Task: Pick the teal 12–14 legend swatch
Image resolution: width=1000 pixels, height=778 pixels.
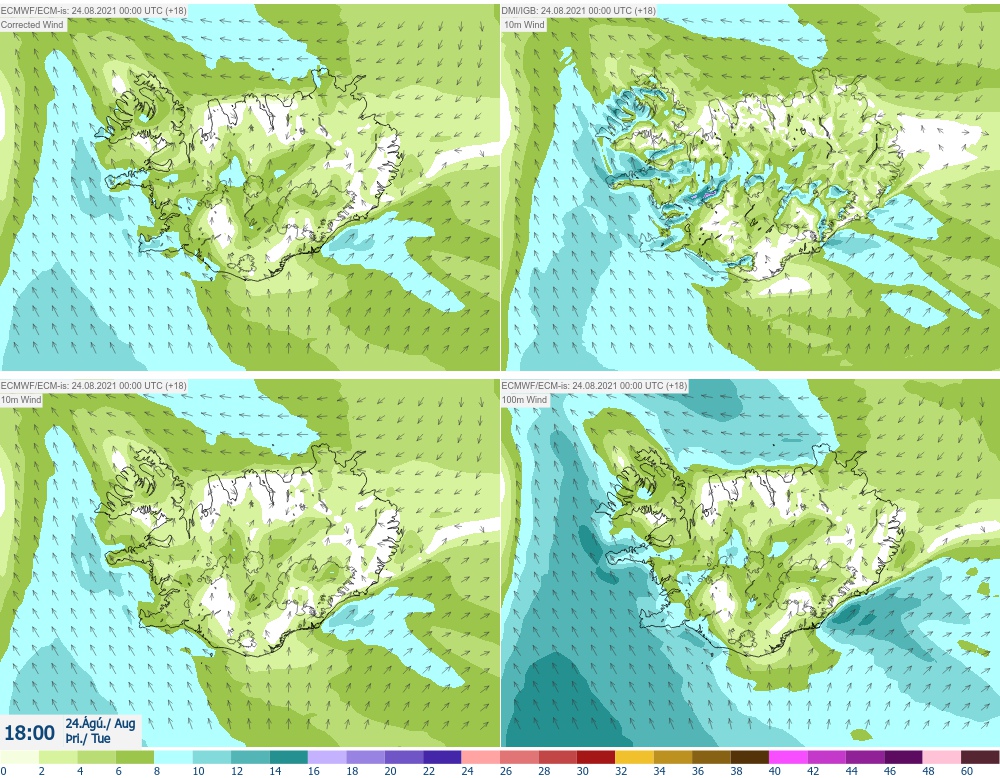Action: tap(250, 757)
